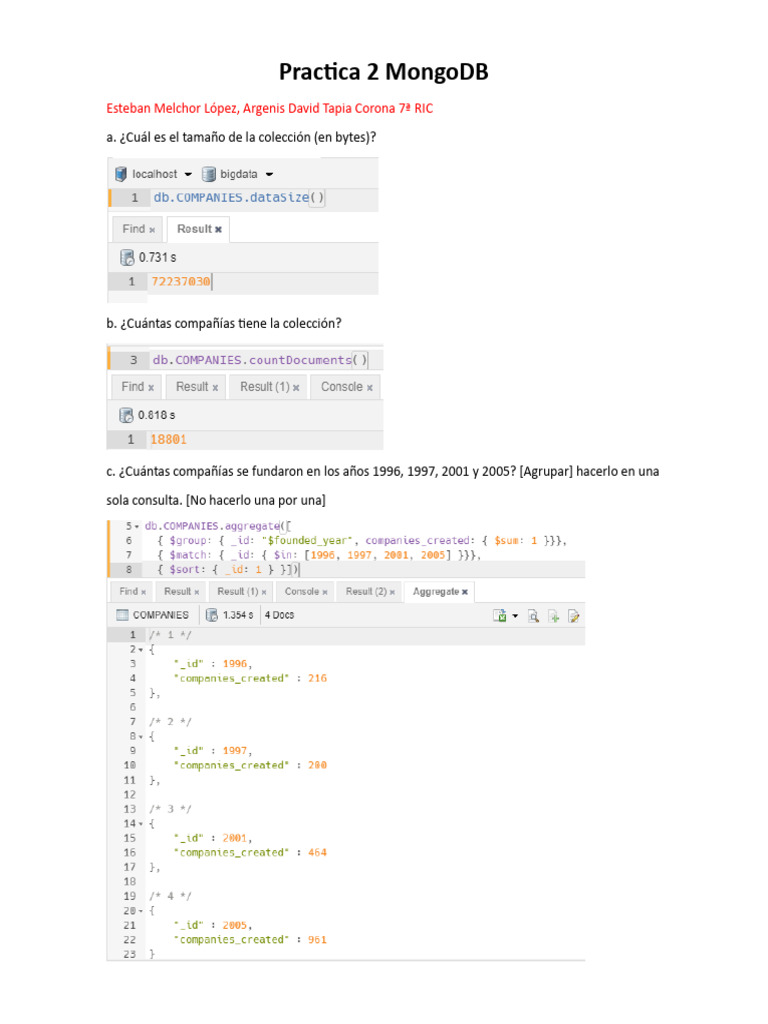The image size is (768, 1024).
Task: Open the bigdata database dropdown
Action: (x=270, y=173)
